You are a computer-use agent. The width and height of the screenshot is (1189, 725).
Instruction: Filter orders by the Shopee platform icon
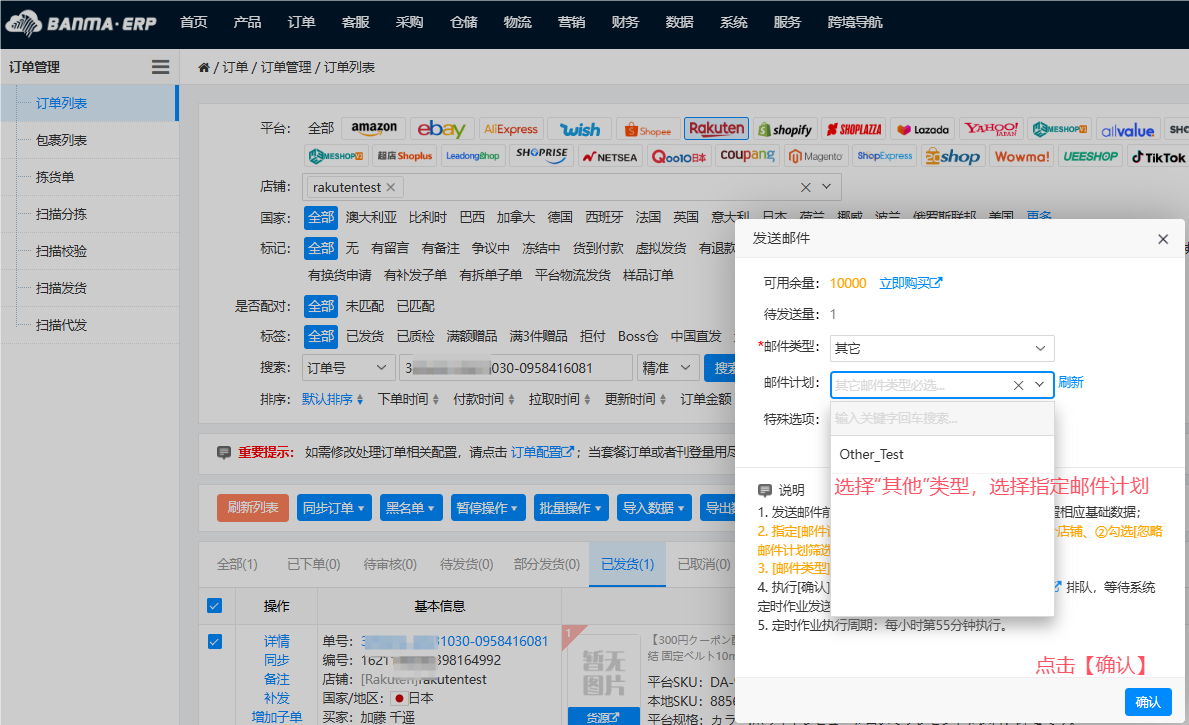[647, 129]
